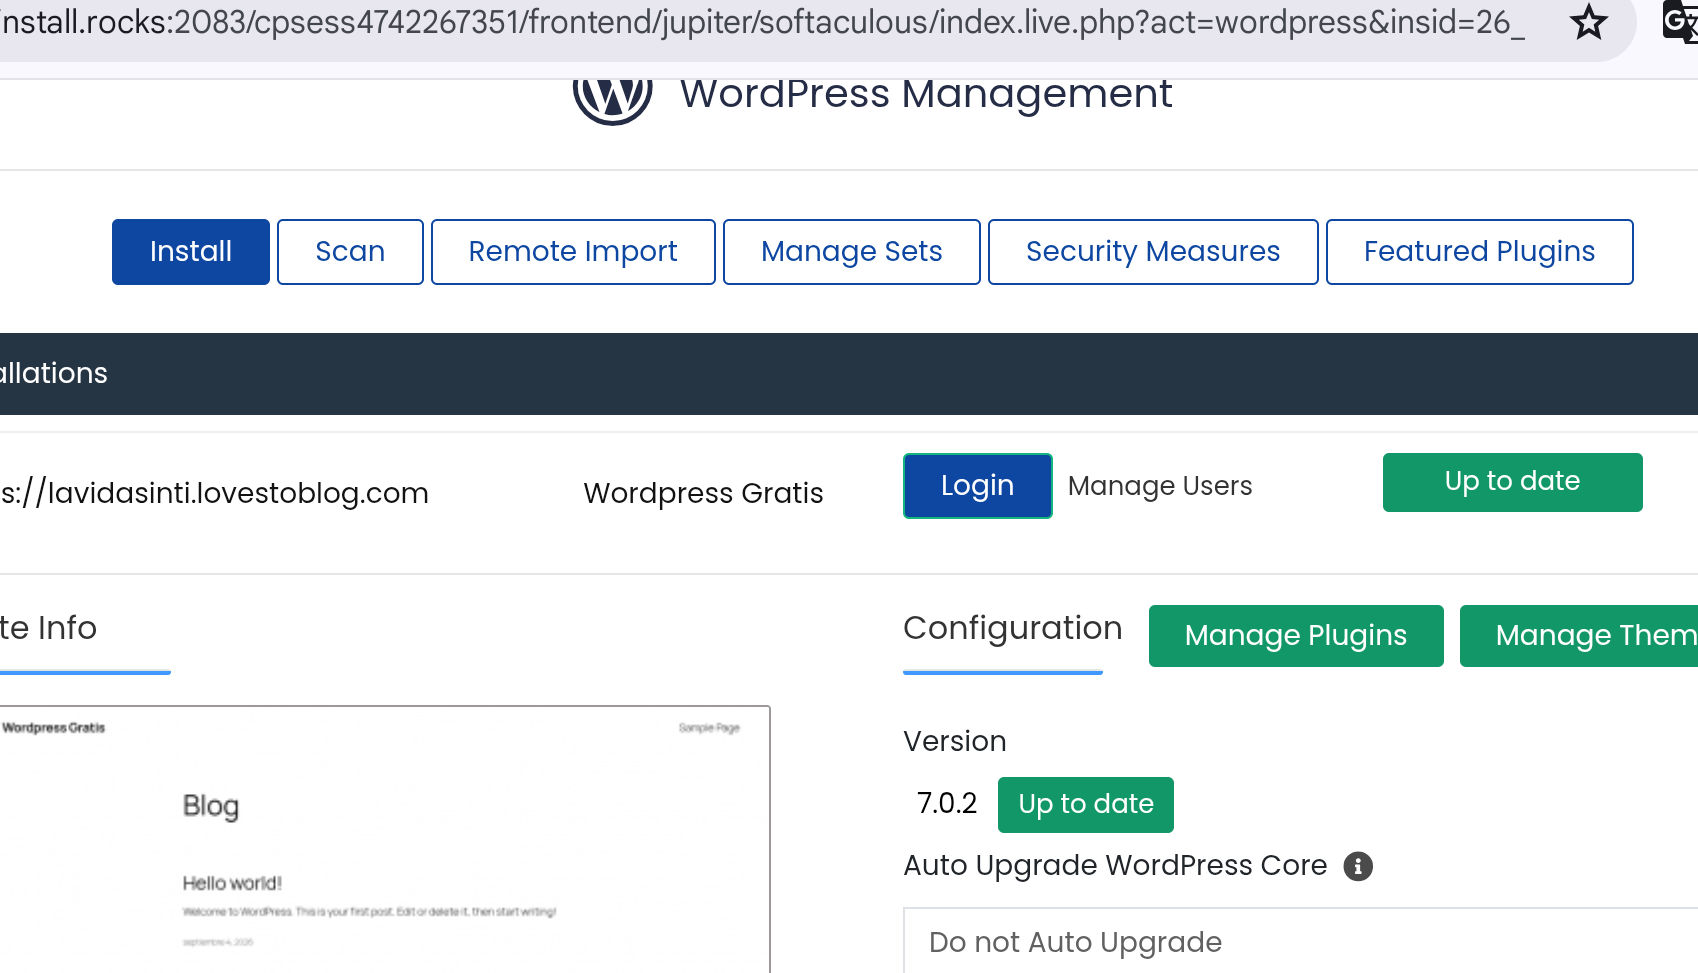Open Remote Import
This screenshot has height=973, width=1698.
click(x=573, y=252)
